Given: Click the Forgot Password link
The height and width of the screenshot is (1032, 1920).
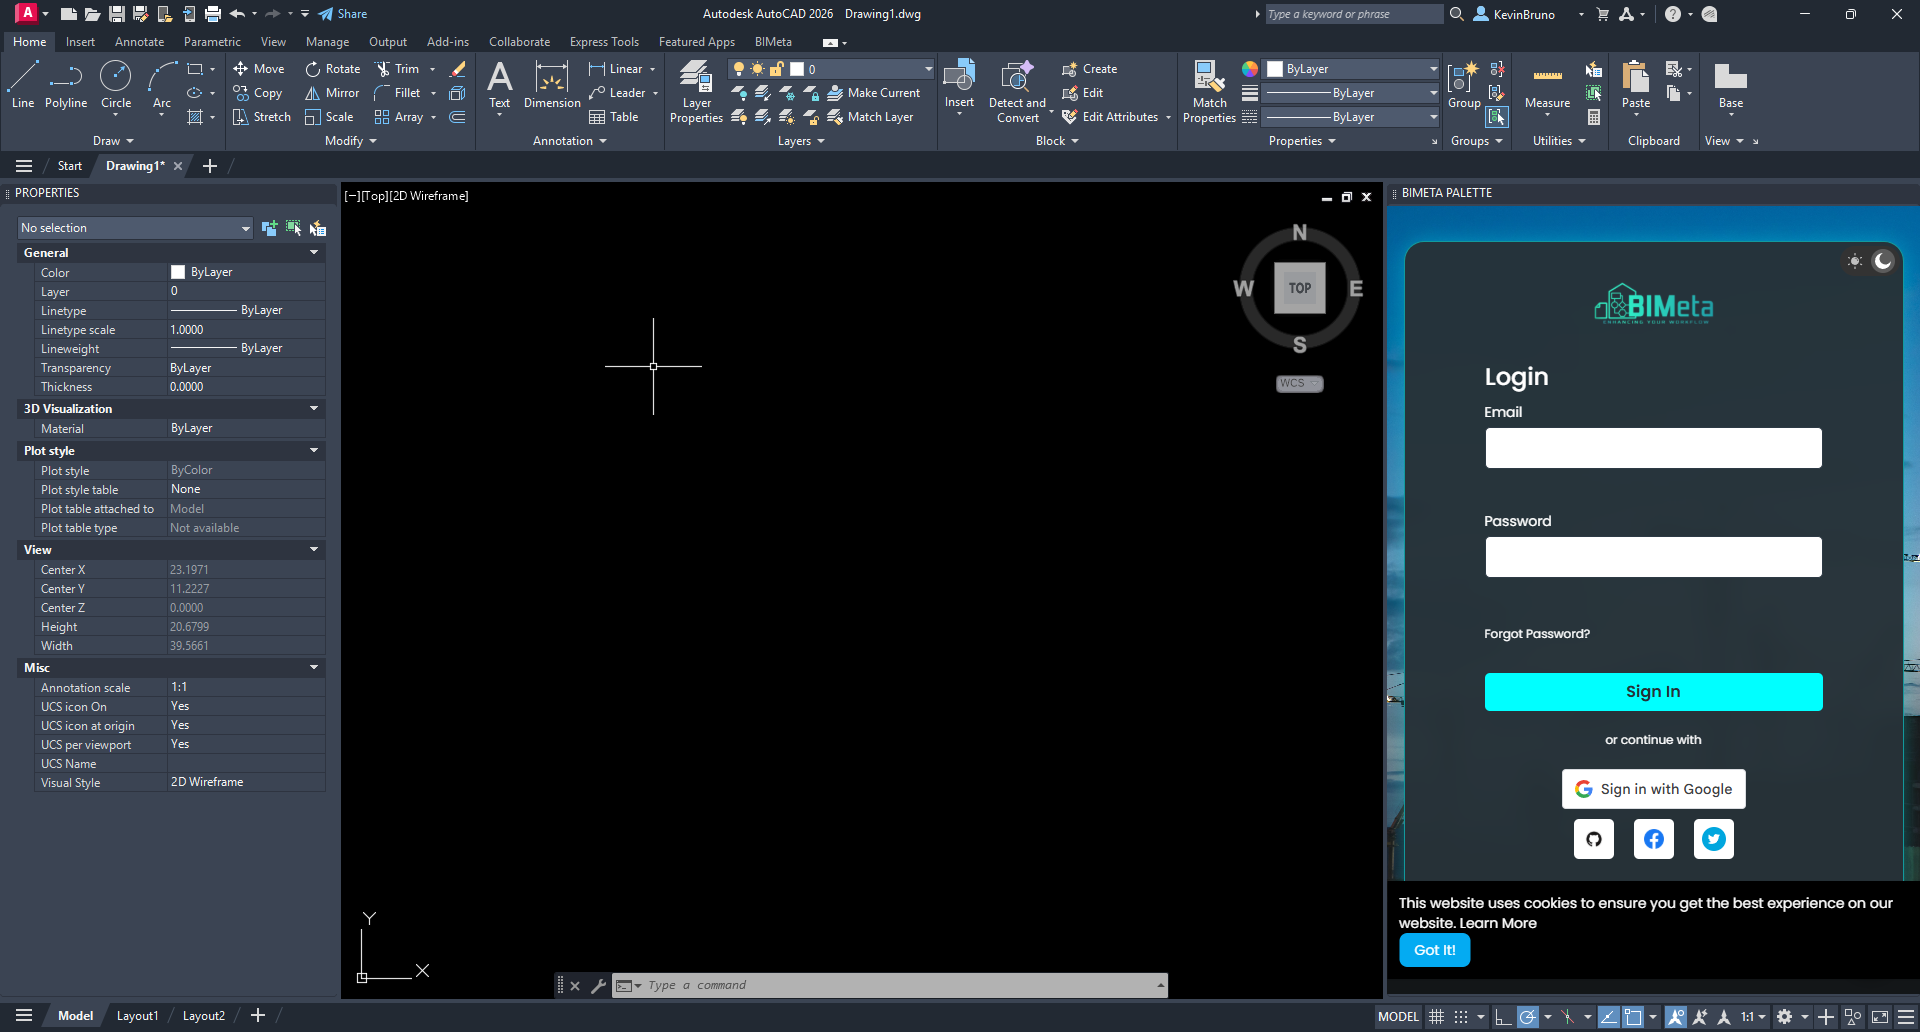Looking at the screenshot, I should coord(1536,634).
